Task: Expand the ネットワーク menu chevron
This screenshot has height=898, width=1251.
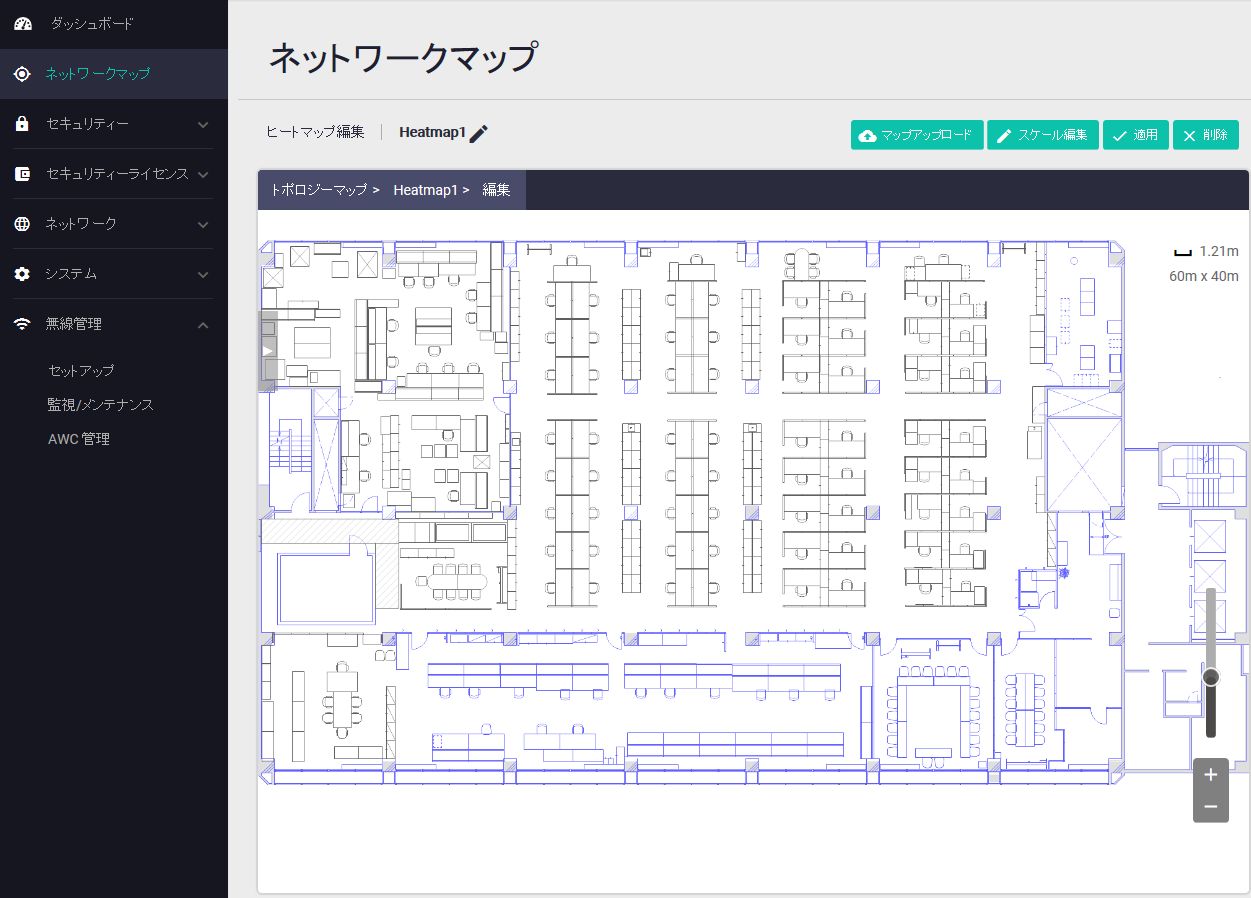Action: 203,225
